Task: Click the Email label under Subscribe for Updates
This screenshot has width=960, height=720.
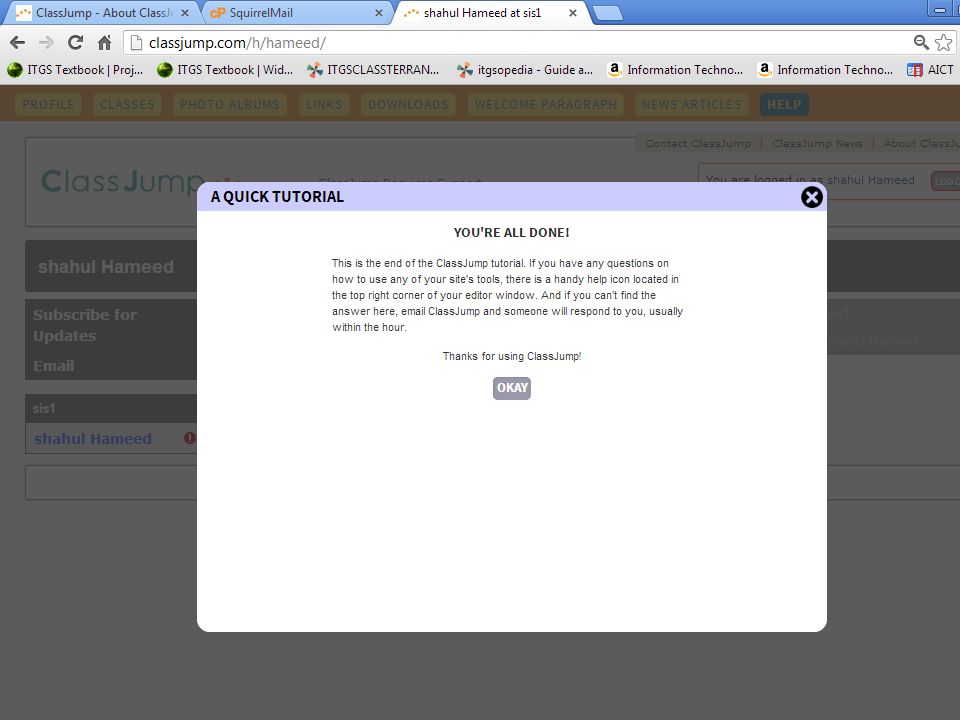Action: pyautogui.click(x=54, y=366)
